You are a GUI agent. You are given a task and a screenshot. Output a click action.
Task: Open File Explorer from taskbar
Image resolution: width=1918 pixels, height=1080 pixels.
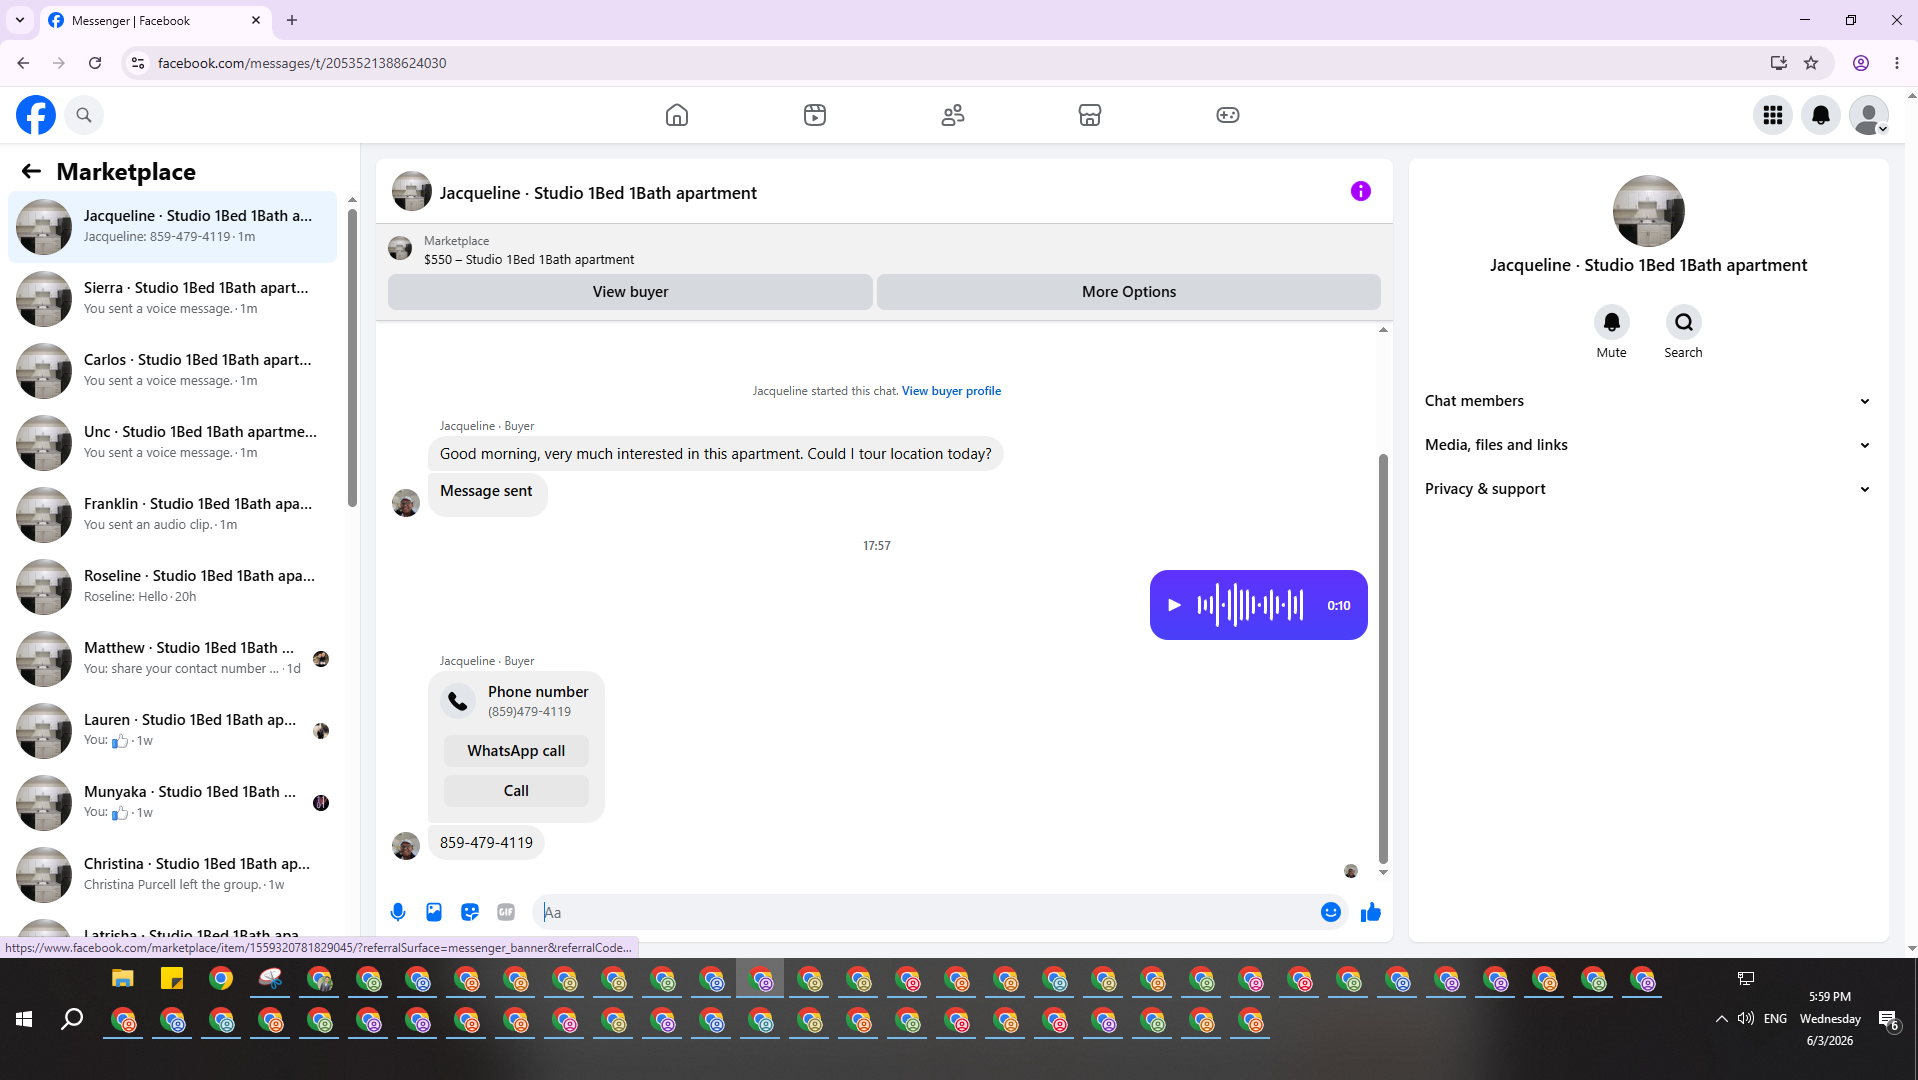(x=123, y=979)
